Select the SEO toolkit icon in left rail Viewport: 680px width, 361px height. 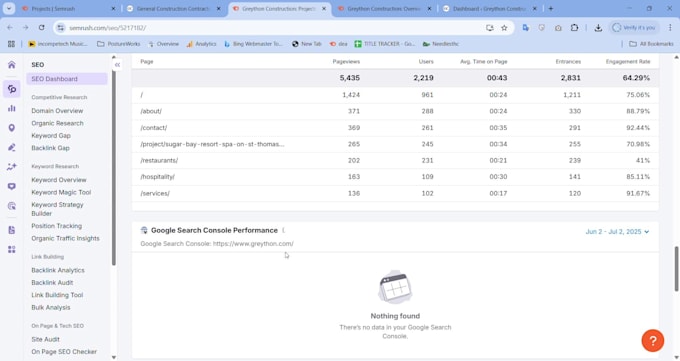tap(12, 89)
